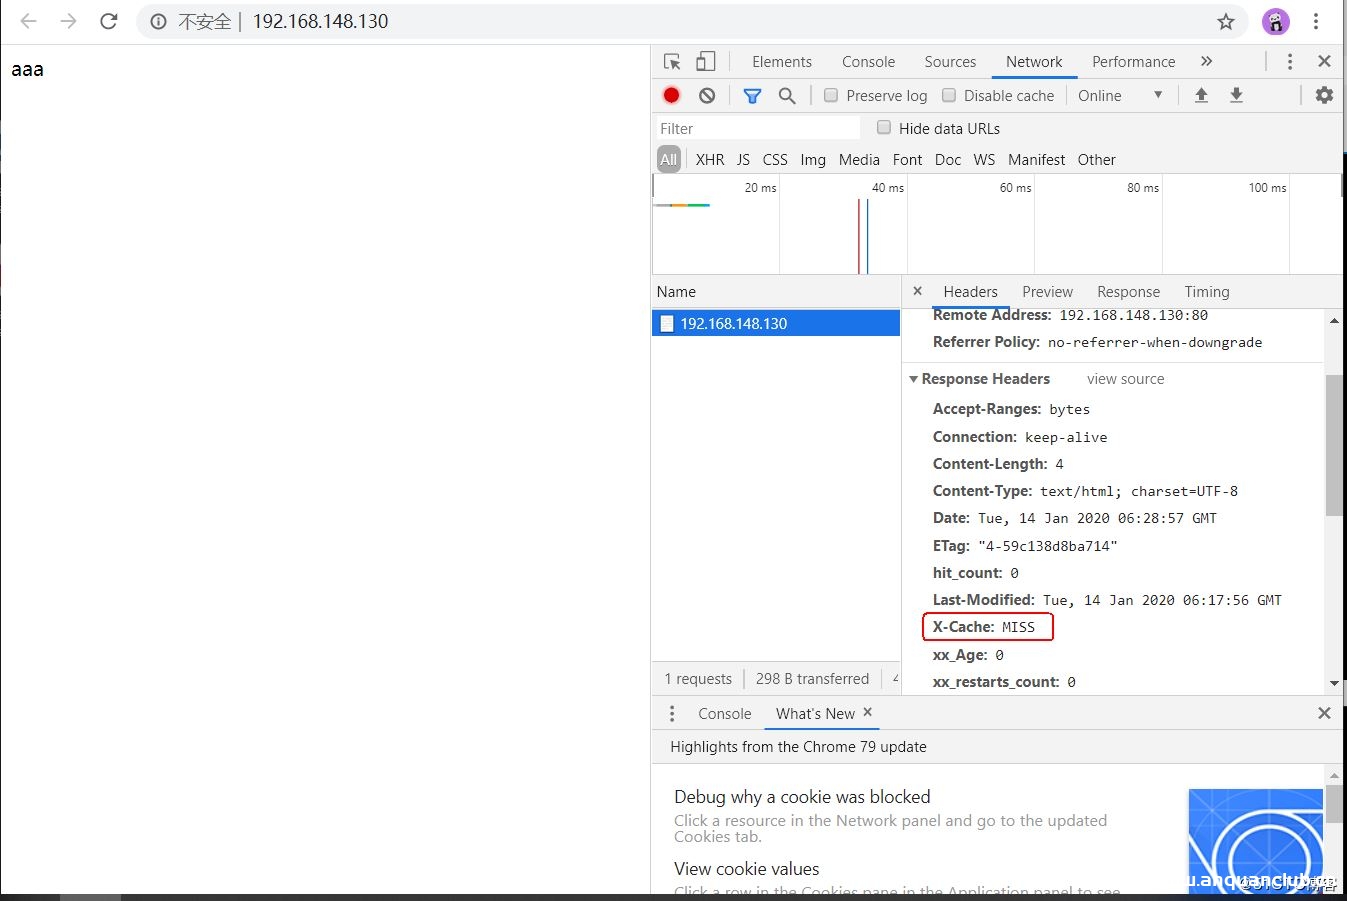Open search in the Network panel
The width and height of the screenshot is (1347, 901).
pyautogui.click(x=787, y=95)
